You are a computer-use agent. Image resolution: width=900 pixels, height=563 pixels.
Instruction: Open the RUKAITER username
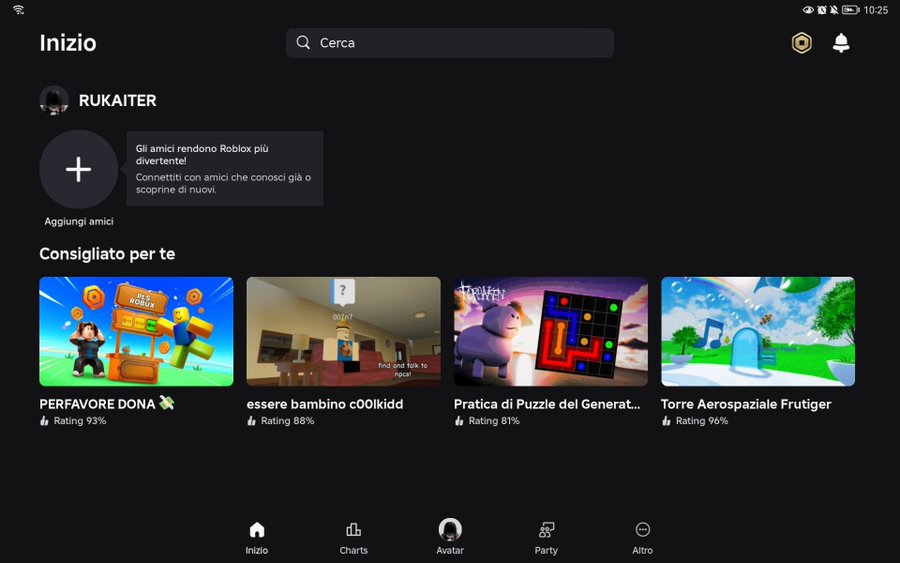118,100
